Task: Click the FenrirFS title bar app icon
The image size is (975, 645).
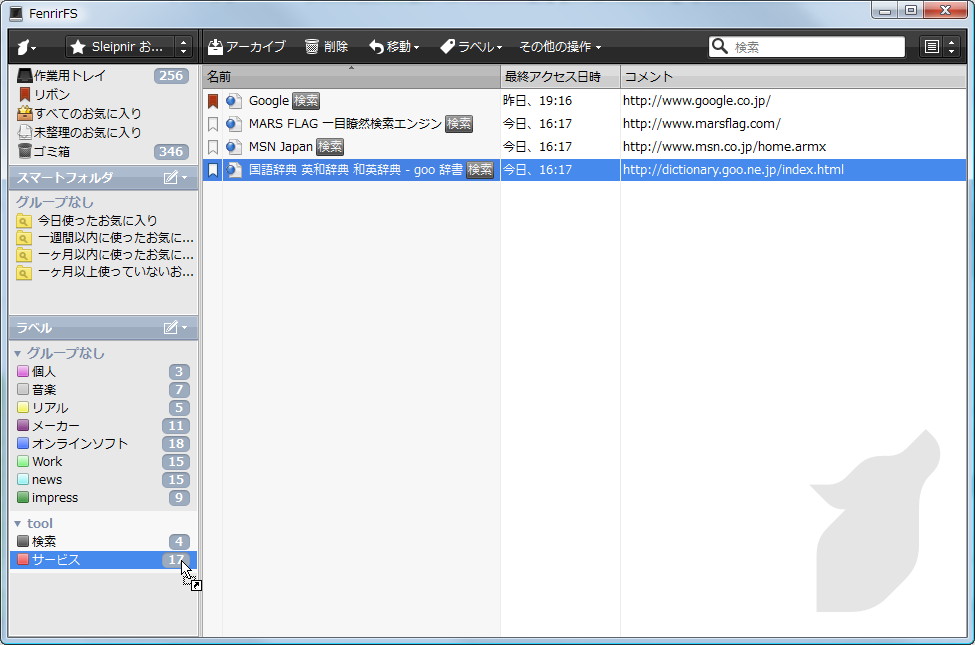Action: click(x=16, y=13)
